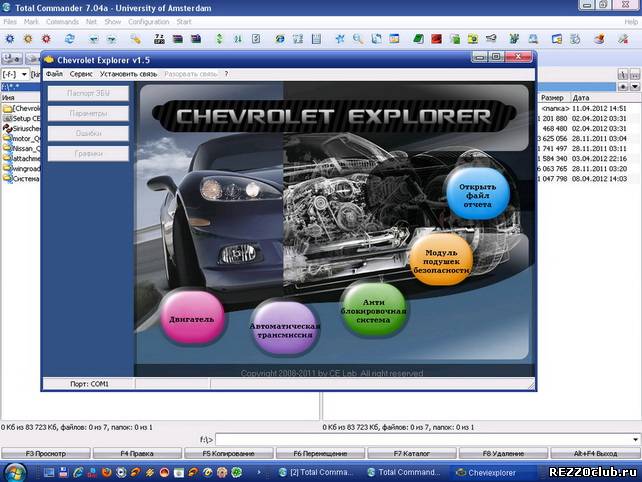Click Установить связь menu item
The image size is (642, 482).
(129, 74)
